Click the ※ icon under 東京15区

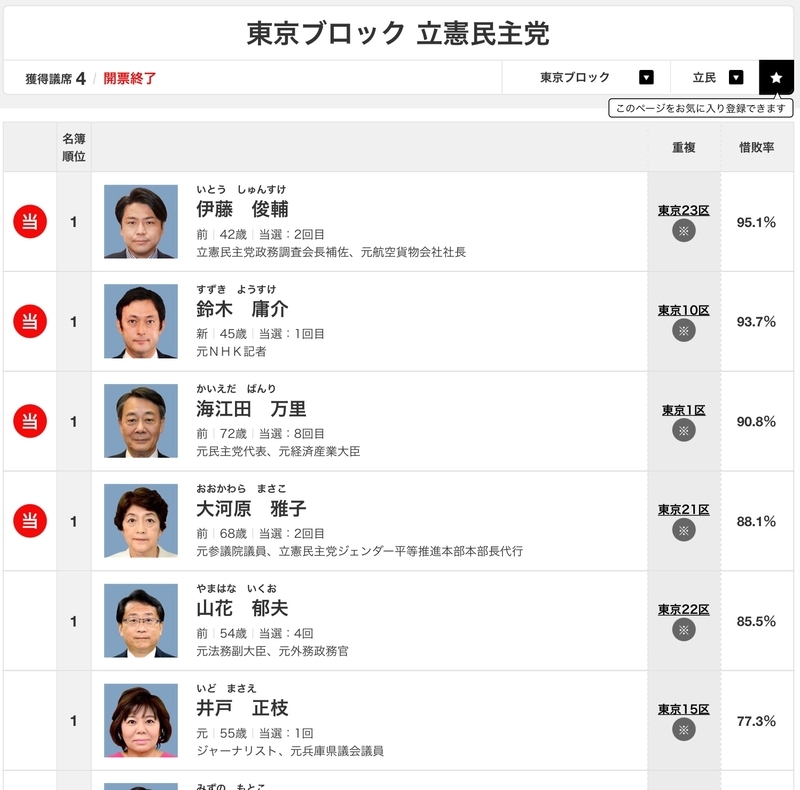pyautogui.click(x=684, y=730)
